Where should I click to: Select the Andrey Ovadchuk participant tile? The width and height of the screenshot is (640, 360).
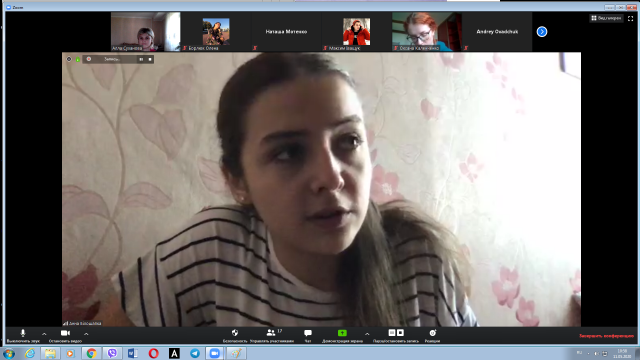pyautogui.click(x=497, y=31)
